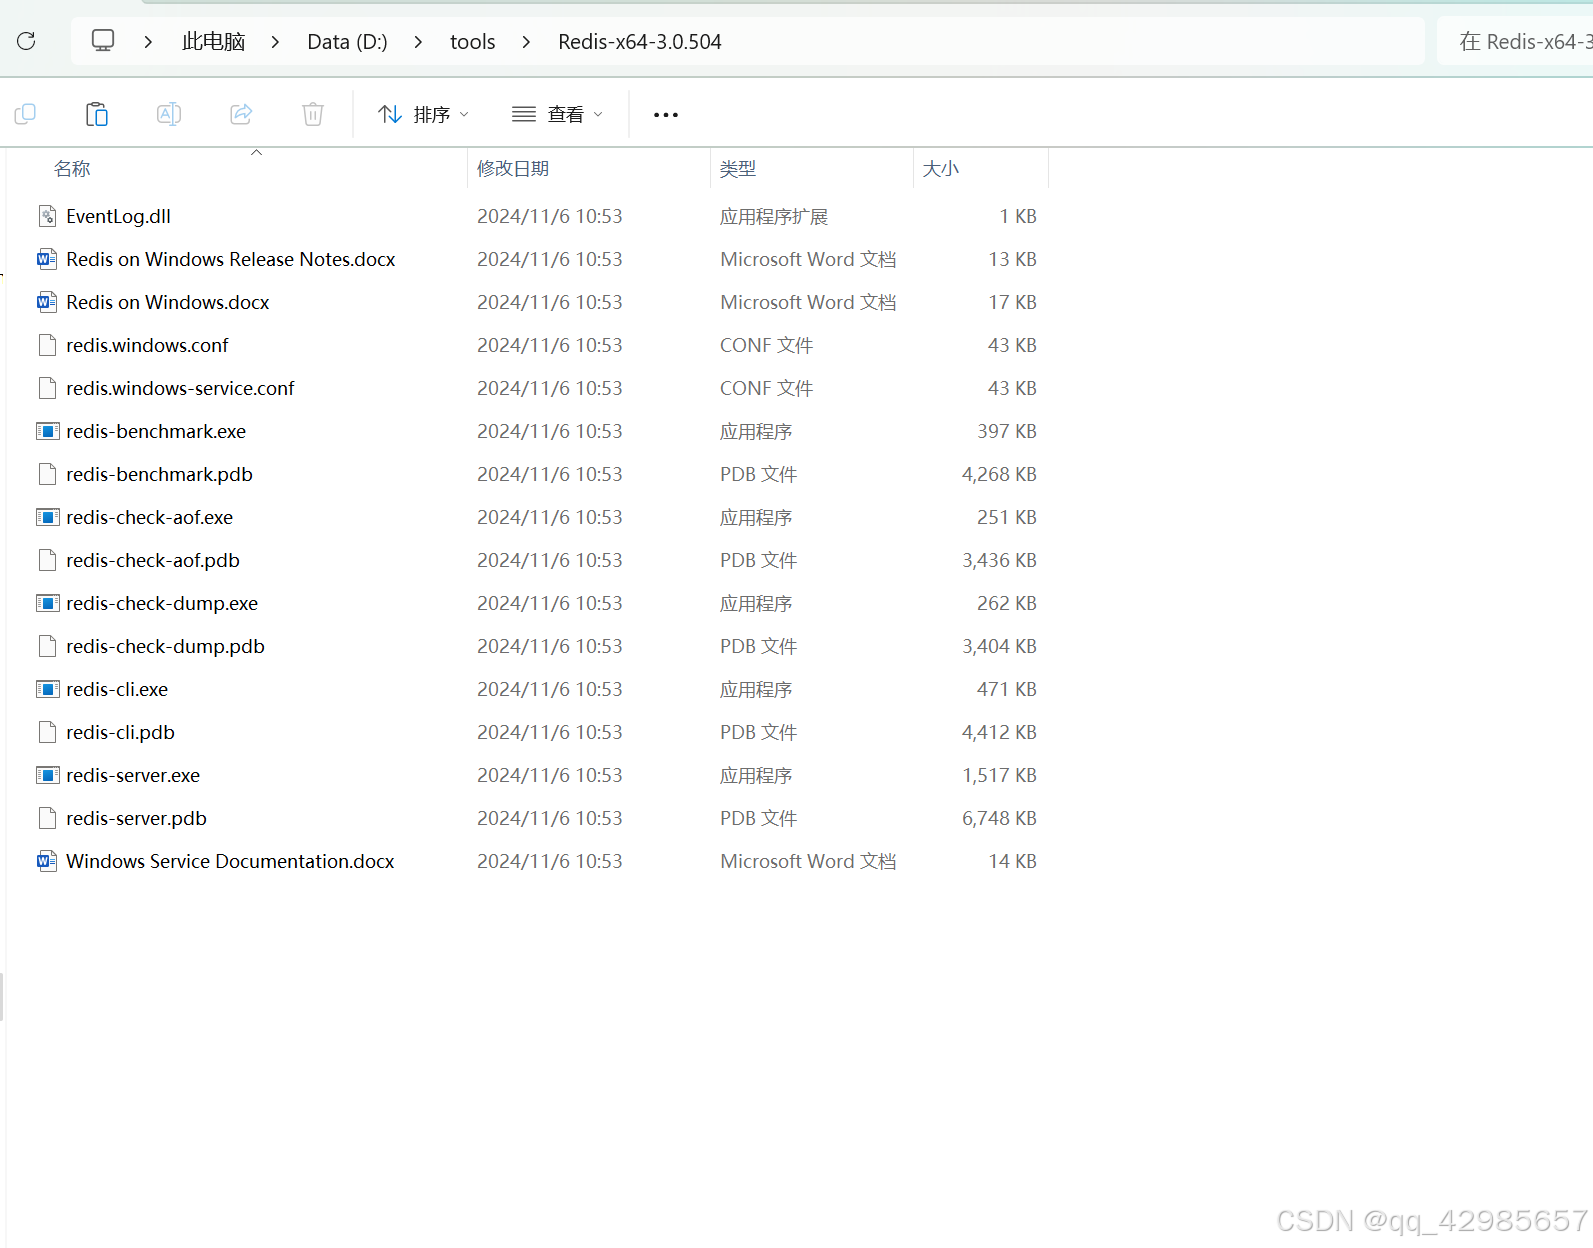Select the Word icon of Redis on Windows.docx
This screenshot has width=1593, height=1248.
(47, 302)
